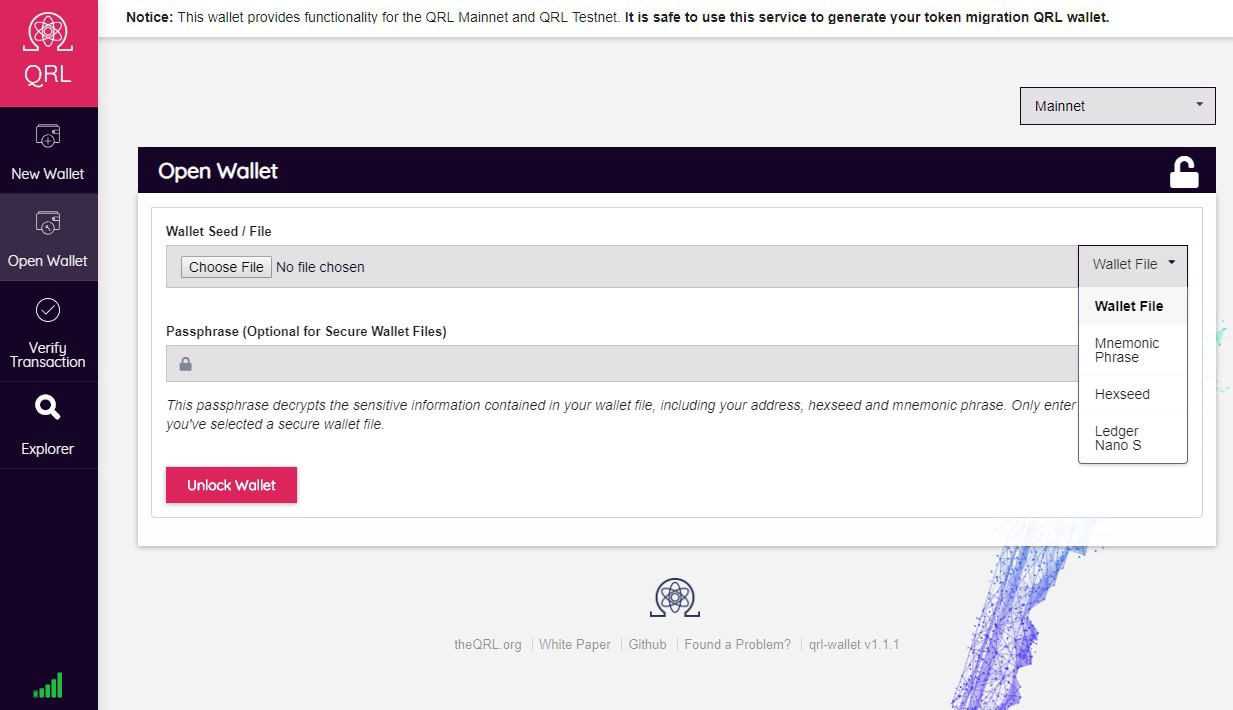Click the Unlock Wallet button
This screenshot has width=1233, height=710.
click(x=231, y=485)
